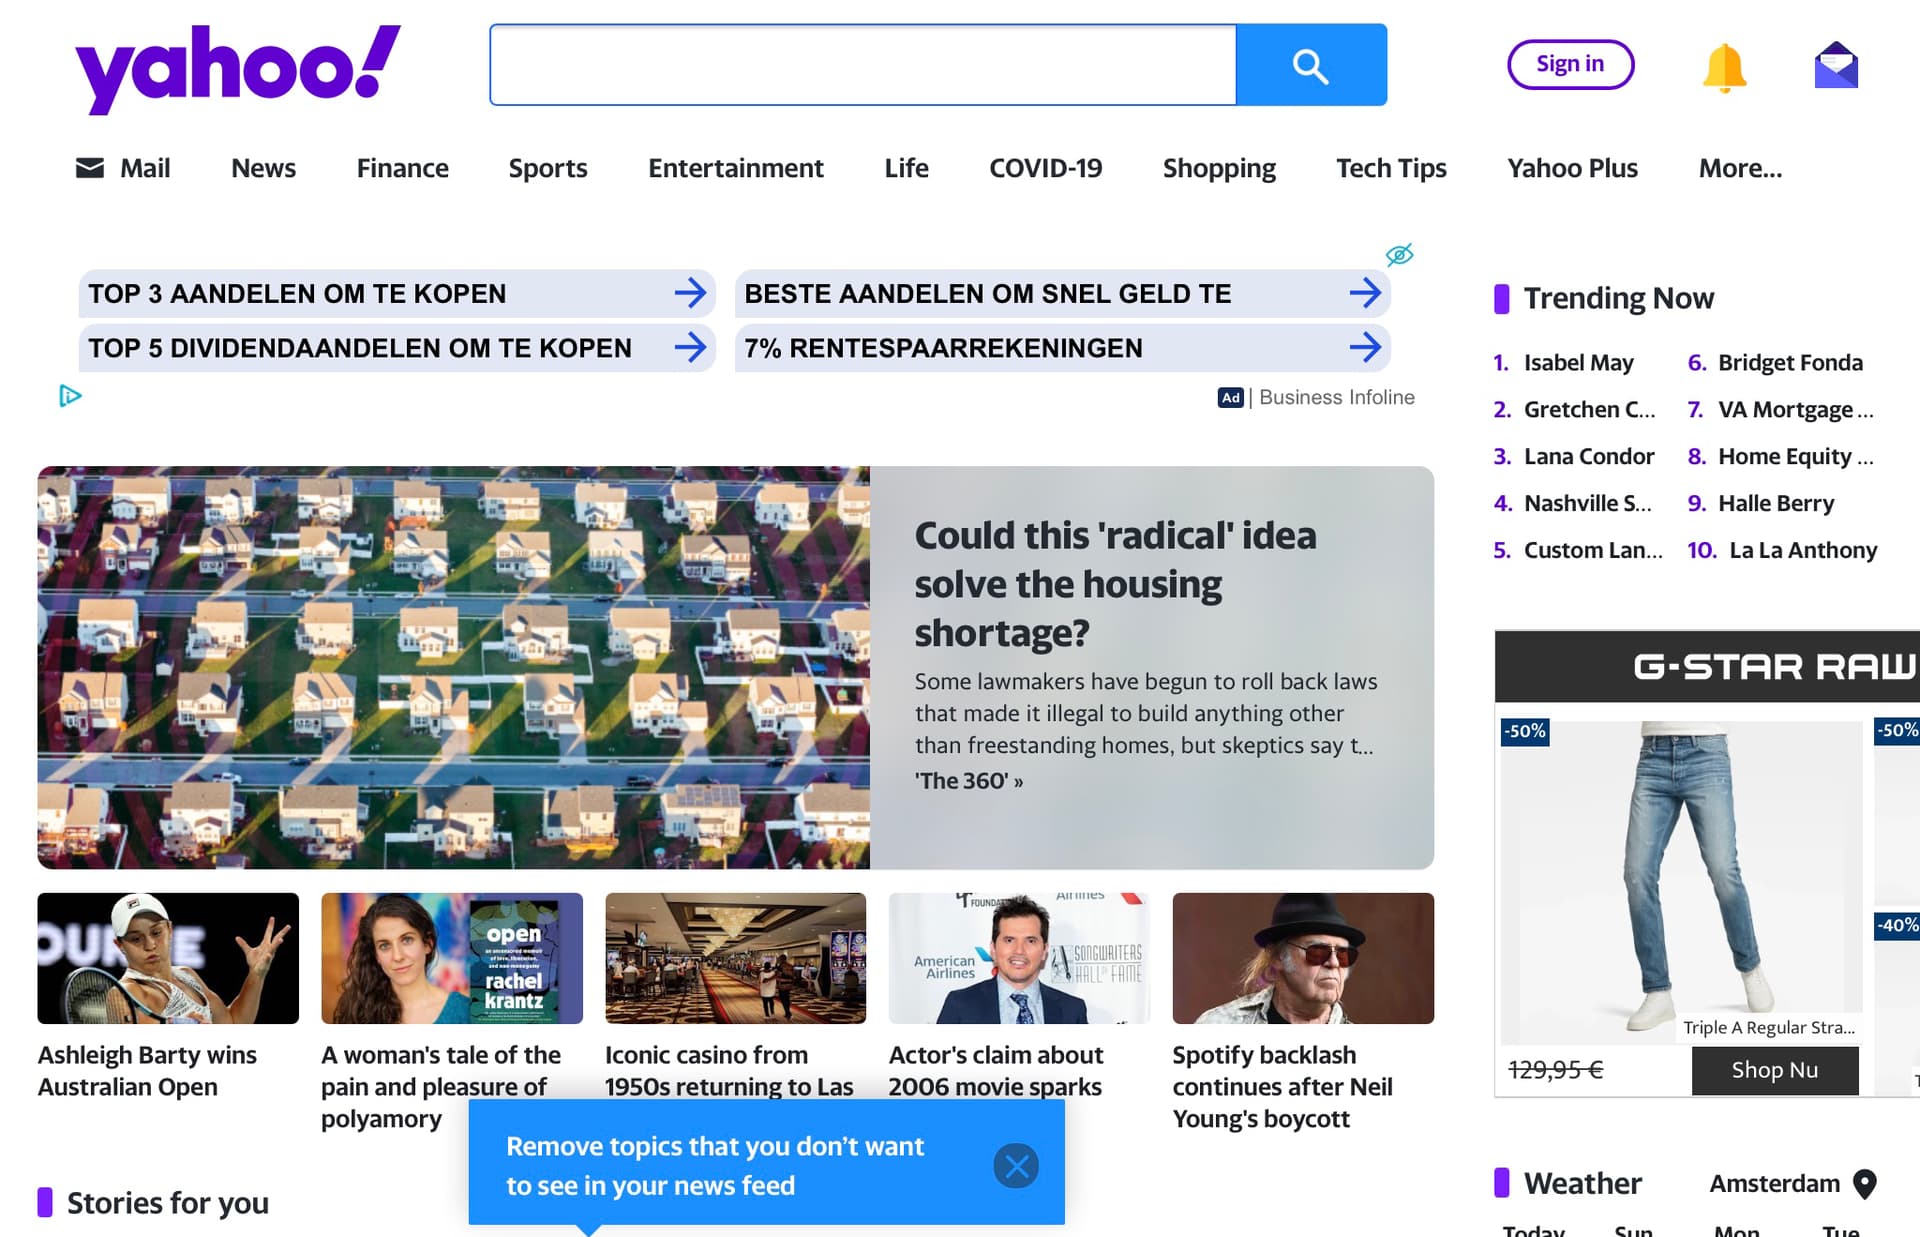
Task: Click Business Infoline advertiser text
Action: click(1337, 397)
